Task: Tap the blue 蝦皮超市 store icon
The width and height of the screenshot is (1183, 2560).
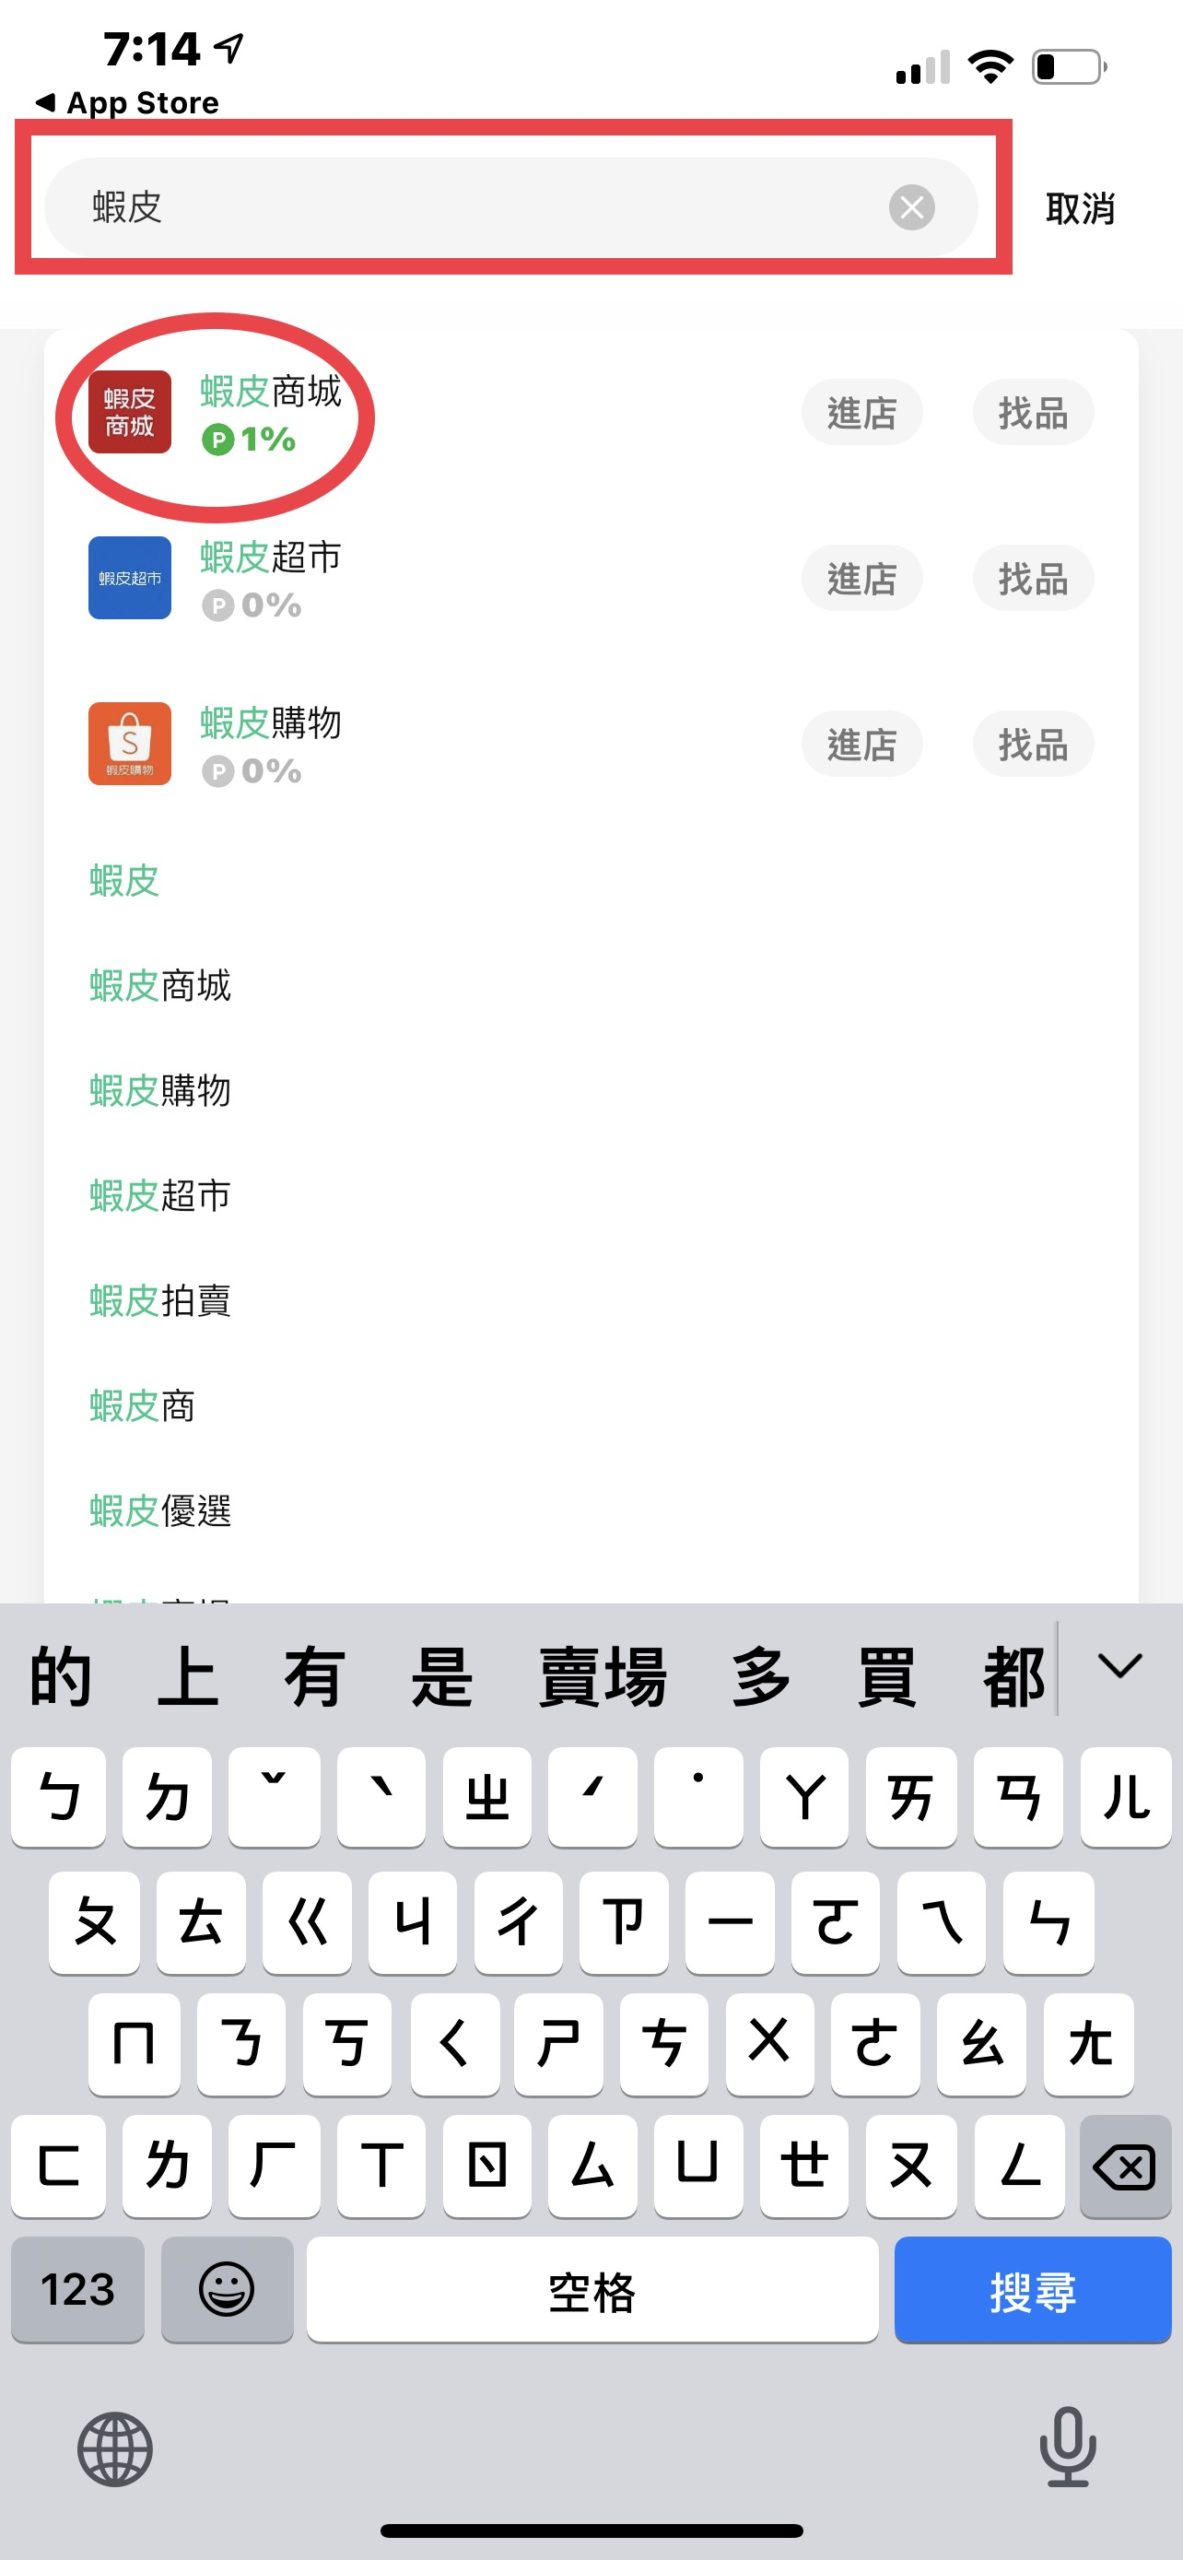Action: [130, 578]
